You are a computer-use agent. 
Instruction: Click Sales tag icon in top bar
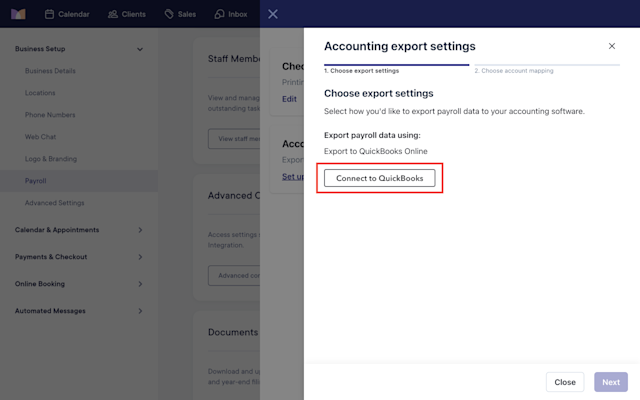(169, 14)
